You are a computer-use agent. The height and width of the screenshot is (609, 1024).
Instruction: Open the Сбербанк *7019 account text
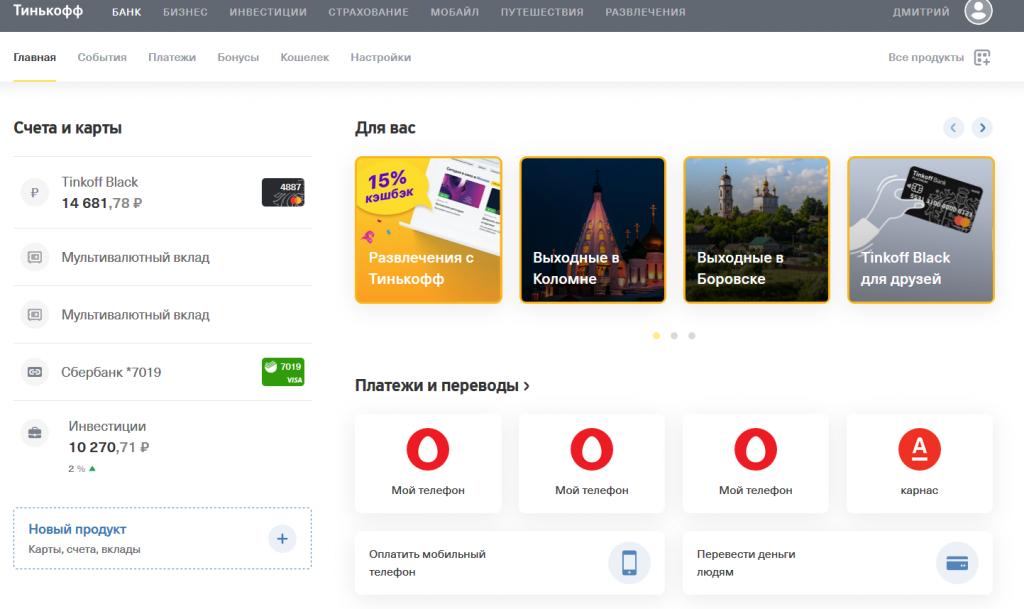pos(111,372)
